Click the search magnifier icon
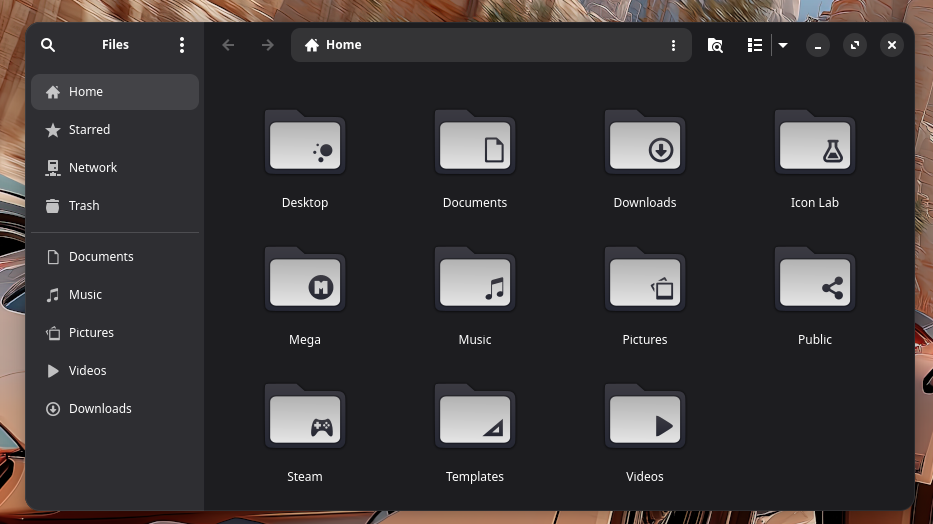The height and width of the screenshot is (524, 933). coord(48,45)
